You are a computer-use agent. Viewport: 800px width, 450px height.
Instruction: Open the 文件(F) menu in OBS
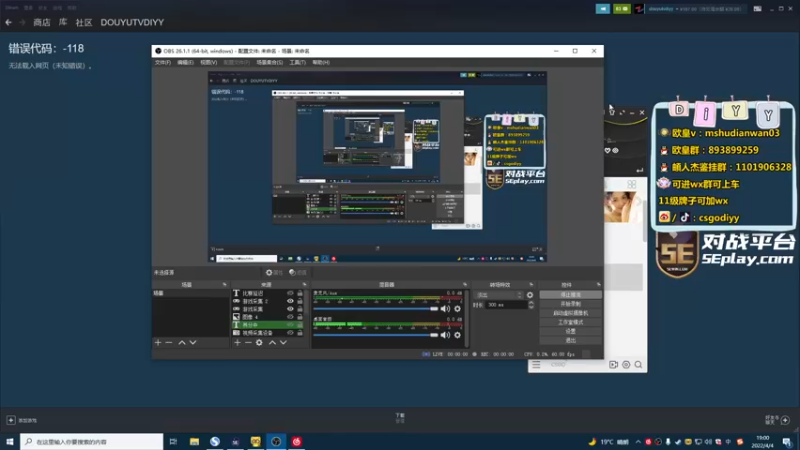163,62
